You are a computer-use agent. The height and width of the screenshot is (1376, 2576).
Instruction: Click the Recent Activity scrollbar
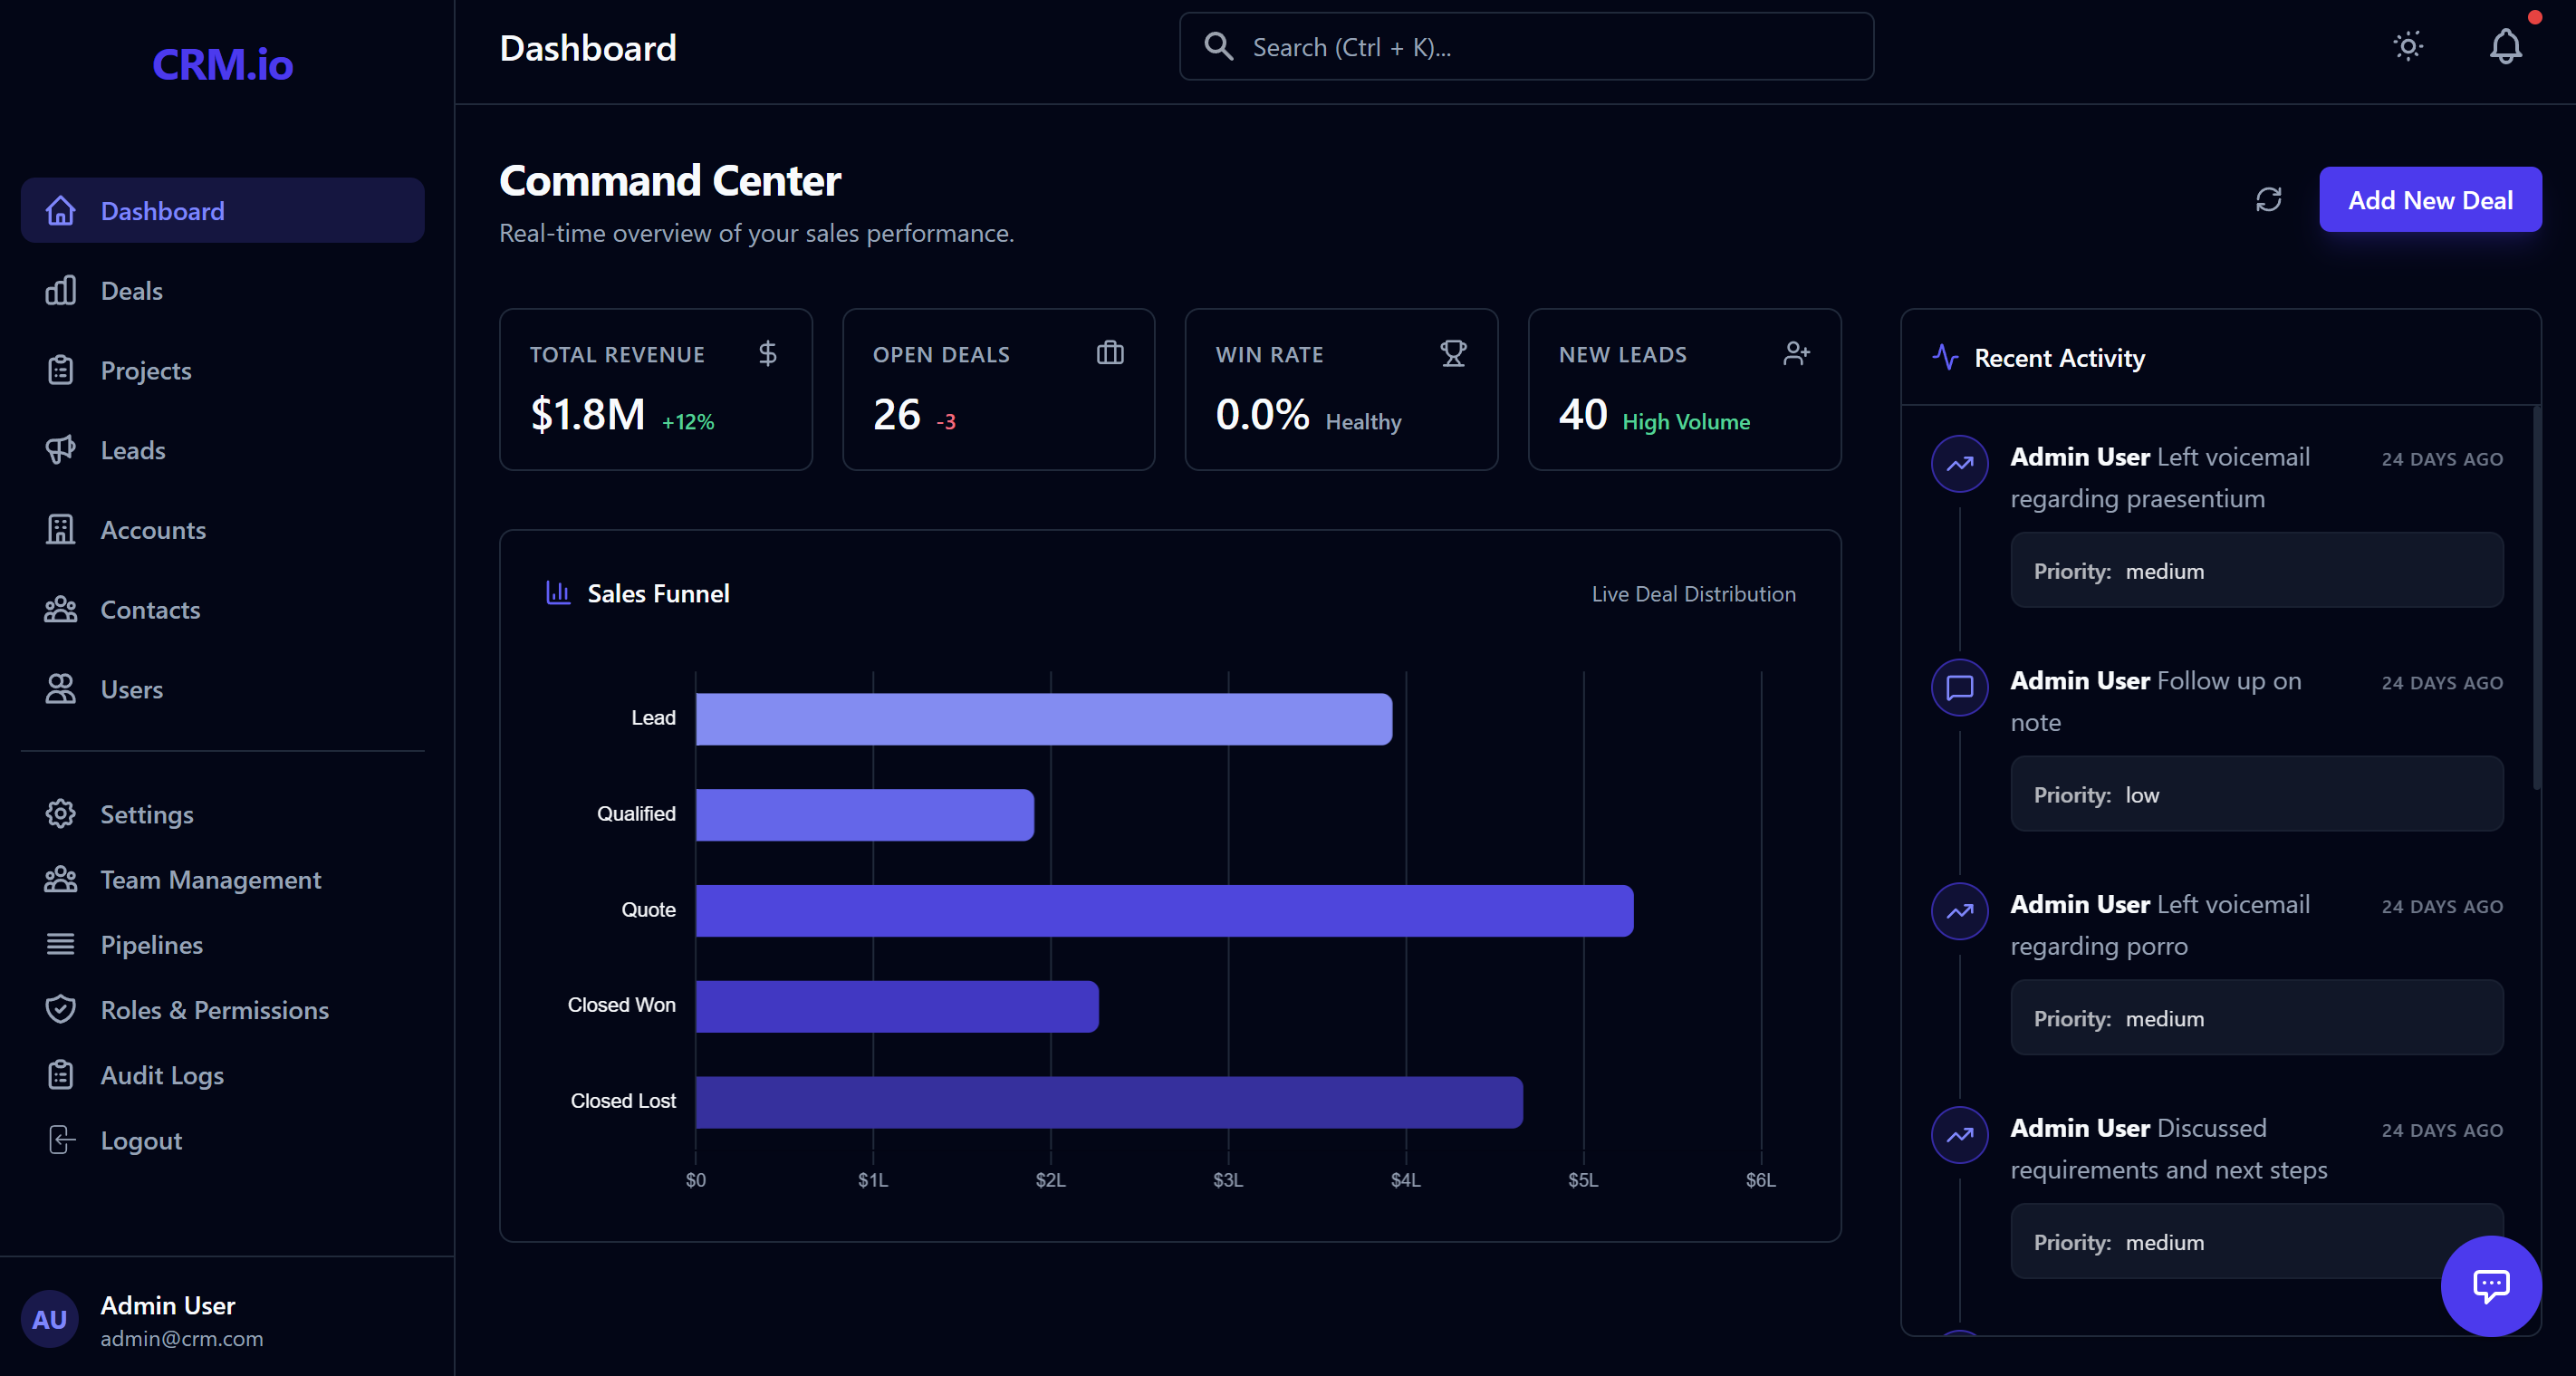point(2536,597)
